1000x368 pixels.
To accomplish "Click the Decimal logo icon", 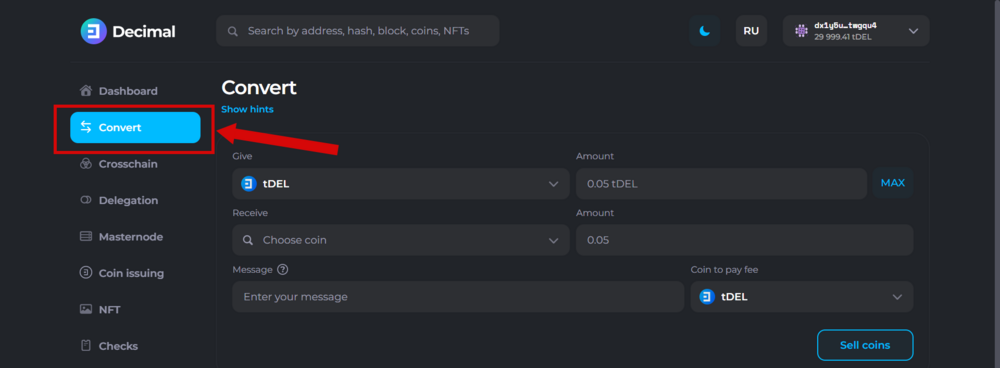I will click(93, 31).
